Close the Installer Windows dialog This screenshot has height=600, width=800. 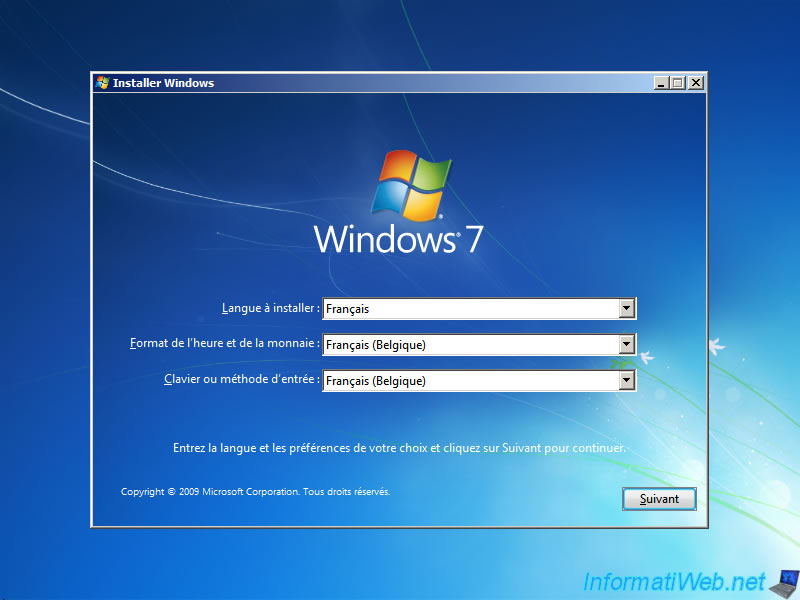[x=696, y=83]
